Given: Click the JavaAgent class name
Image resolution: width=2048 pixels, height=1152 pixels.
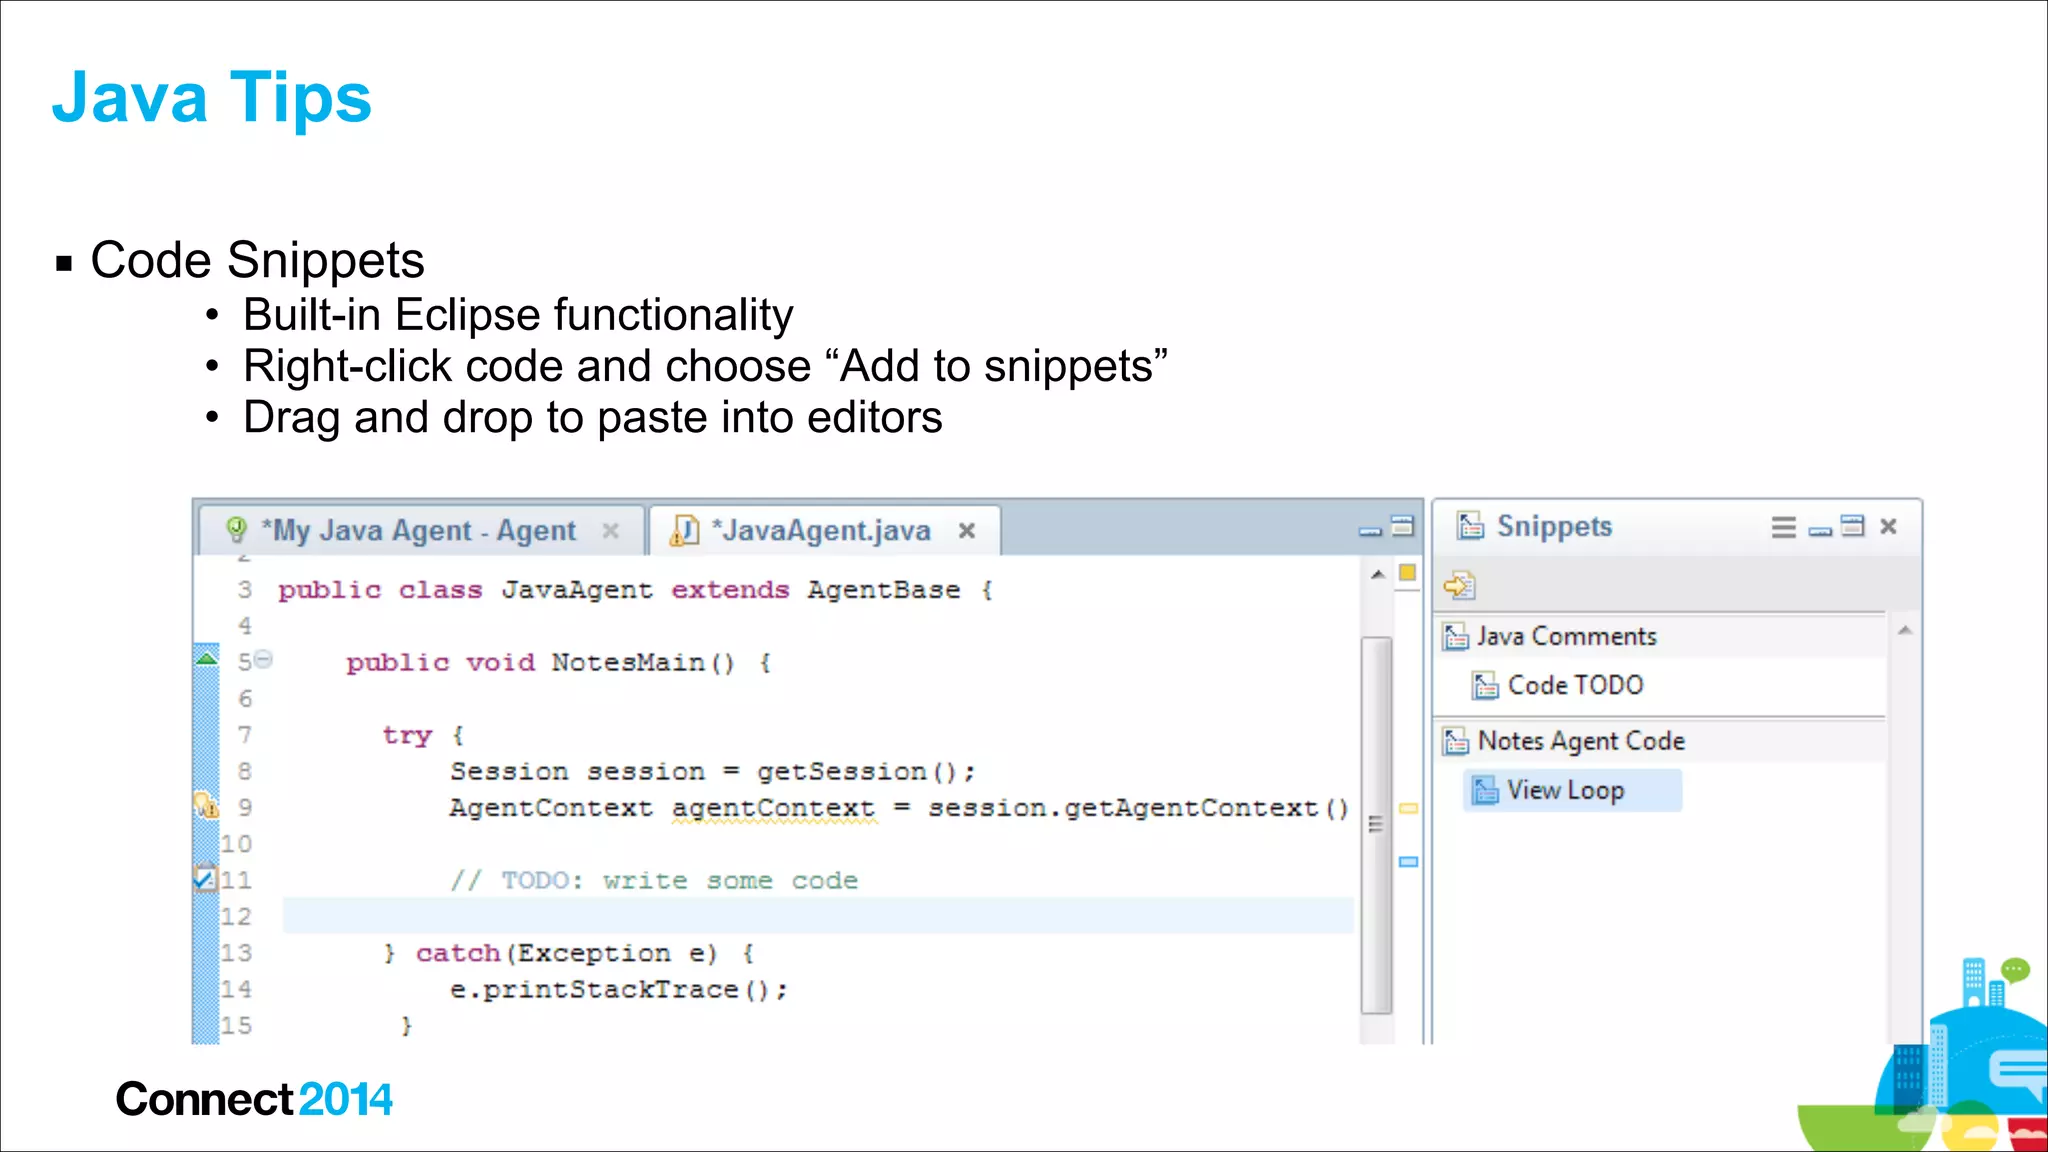Looking at the screenshot, I should (577, 590).
